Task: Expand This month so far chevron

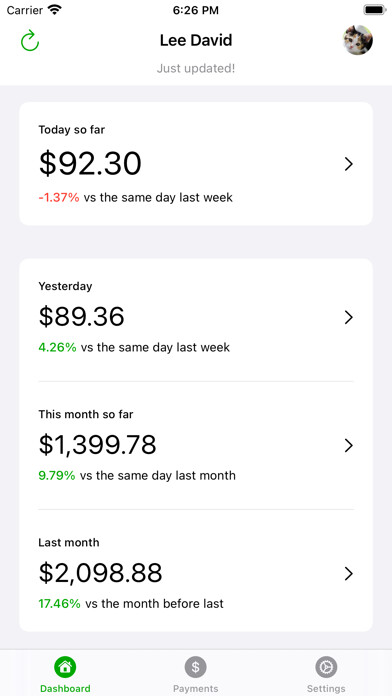Action: click(x=349, y=446)
